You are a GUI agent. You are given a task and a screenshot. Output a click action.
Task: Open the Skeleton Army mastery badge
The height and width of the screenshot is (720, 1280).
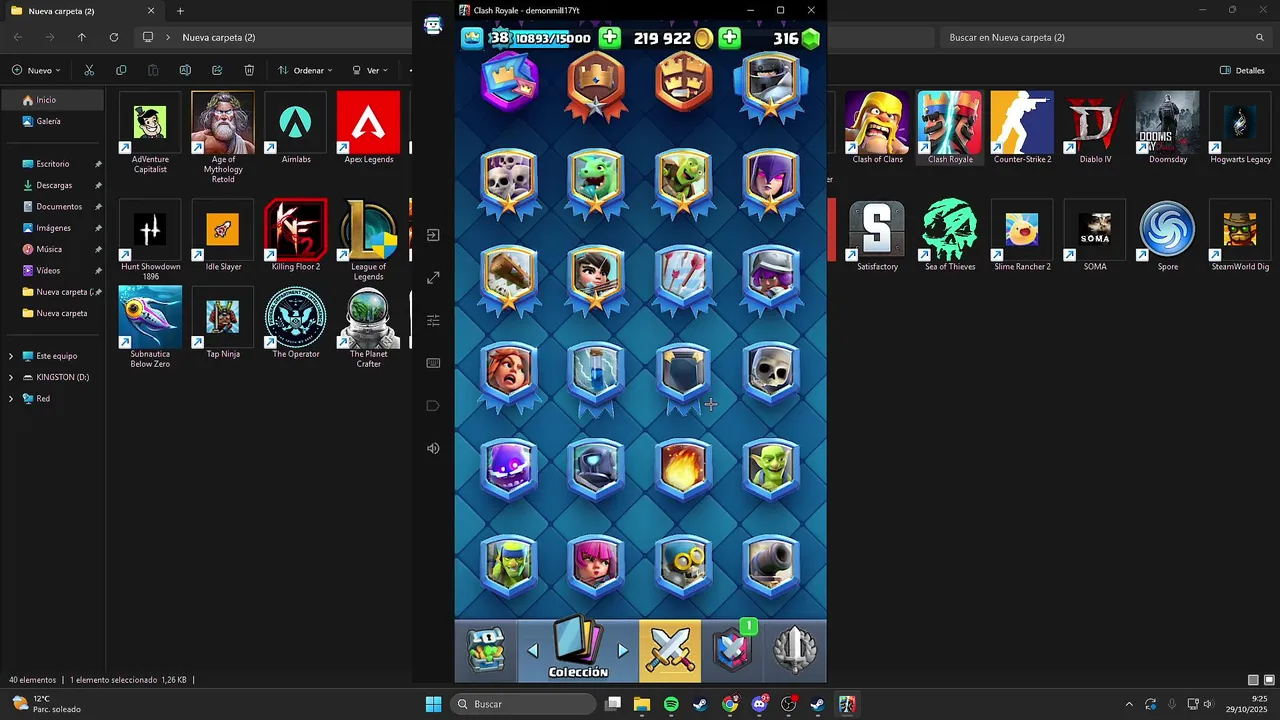point(509,184)
